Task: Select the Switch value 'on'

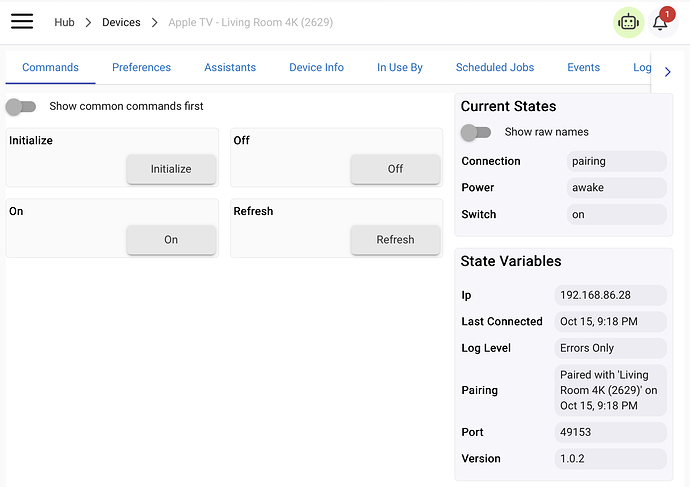Action: [x=617, y=215]
